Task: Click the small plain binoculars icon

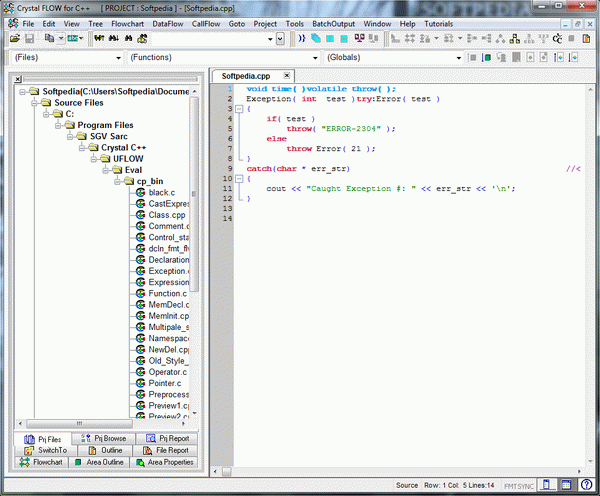Action: [128, 38]
